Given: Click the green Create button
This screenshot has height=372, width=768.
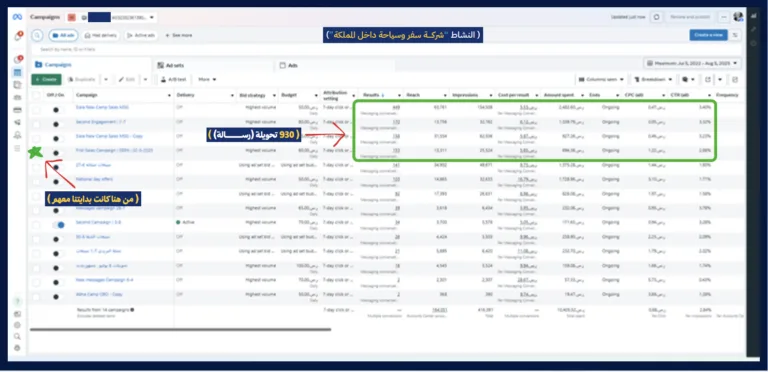Looking at the screenshot, I should (x=47, y=79).
